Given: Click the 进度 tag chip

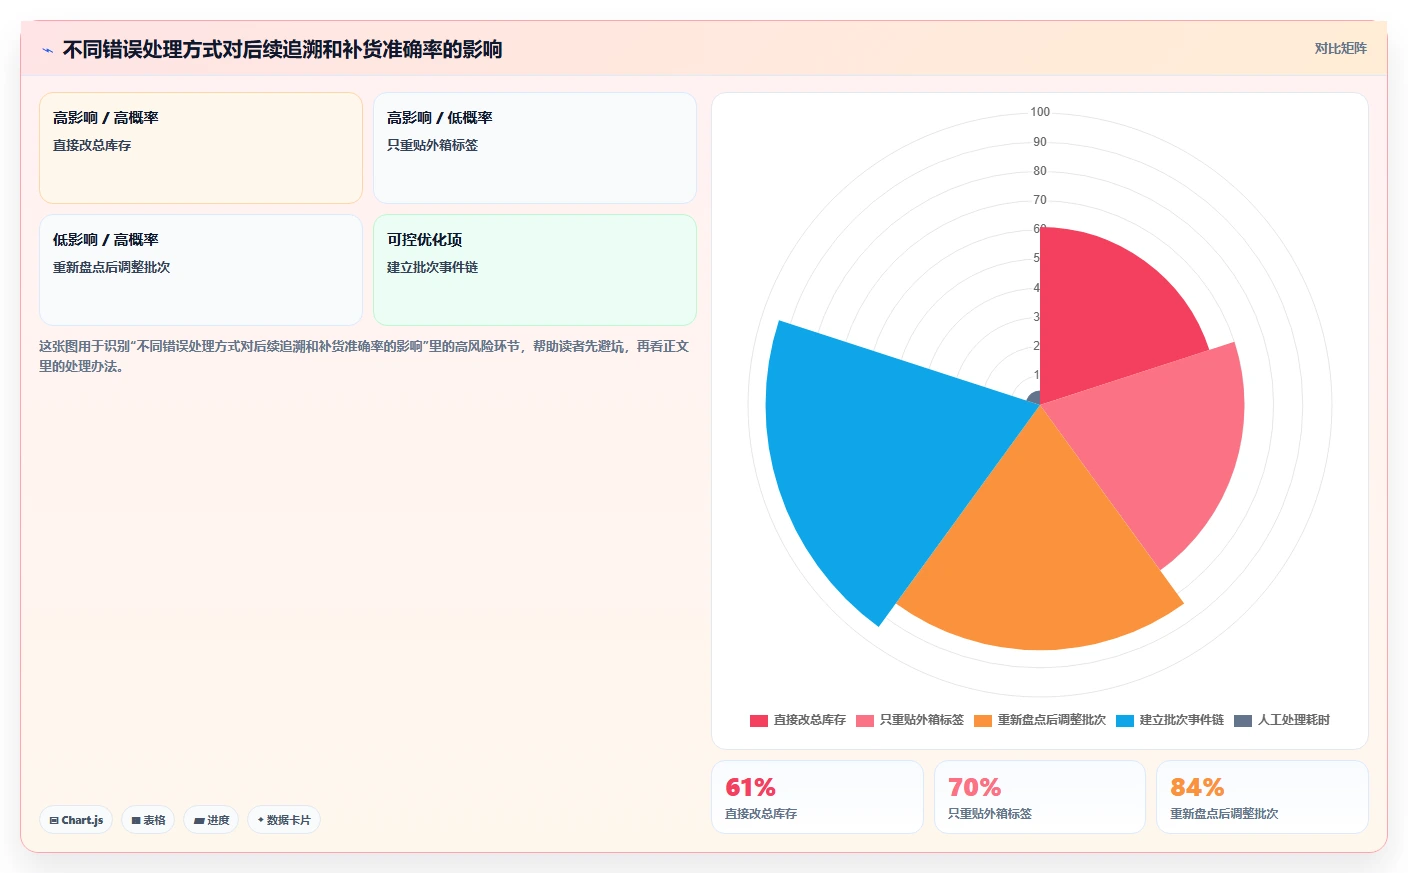Looking at the screenshot, I should click(x=211, y=820).
